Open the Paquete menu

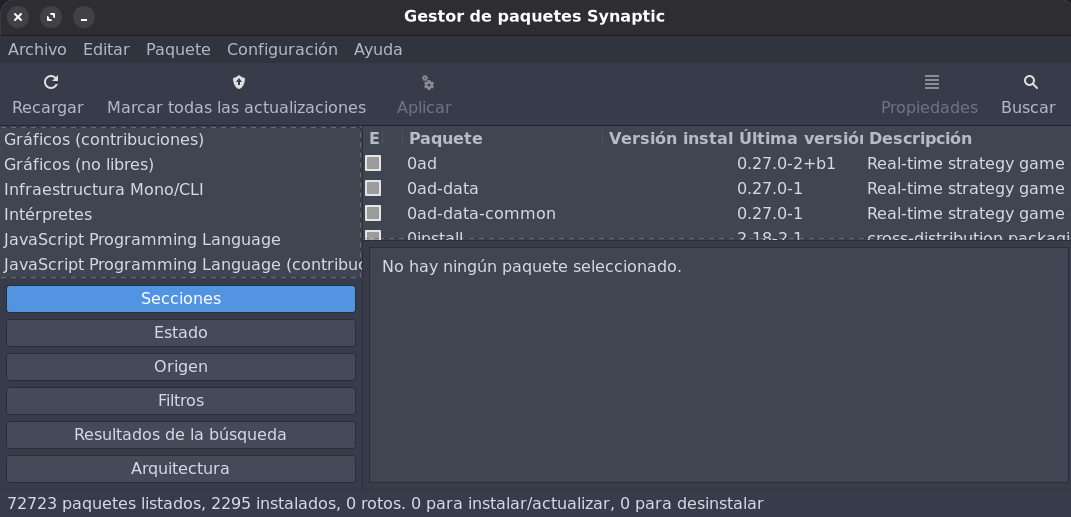pyautogui.click(x=178, y=50)
